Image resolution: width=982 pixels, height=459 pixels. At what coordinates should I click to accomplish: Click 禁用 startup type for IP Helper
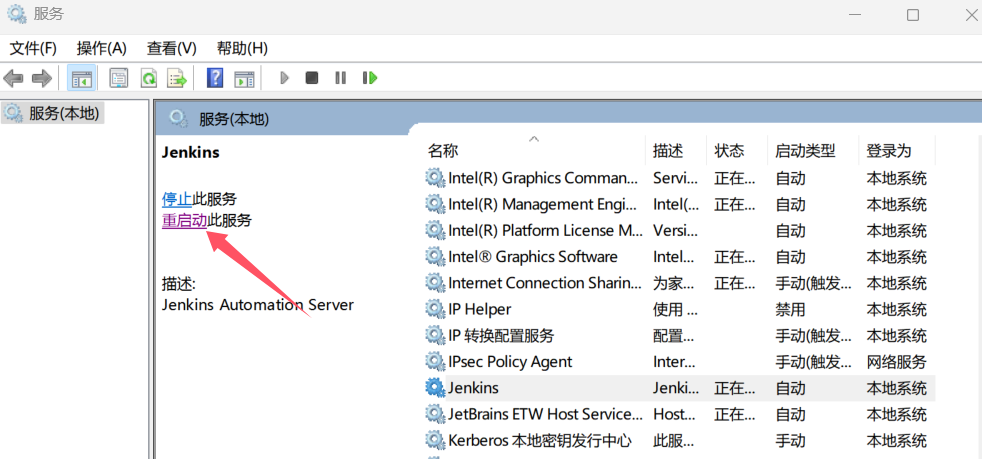[790, 309]
